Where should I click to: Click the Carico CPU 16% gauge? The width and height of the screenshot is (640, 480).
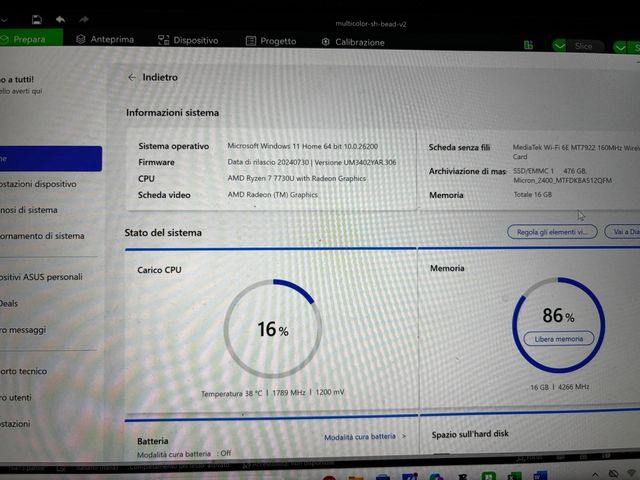pos(273,329)
